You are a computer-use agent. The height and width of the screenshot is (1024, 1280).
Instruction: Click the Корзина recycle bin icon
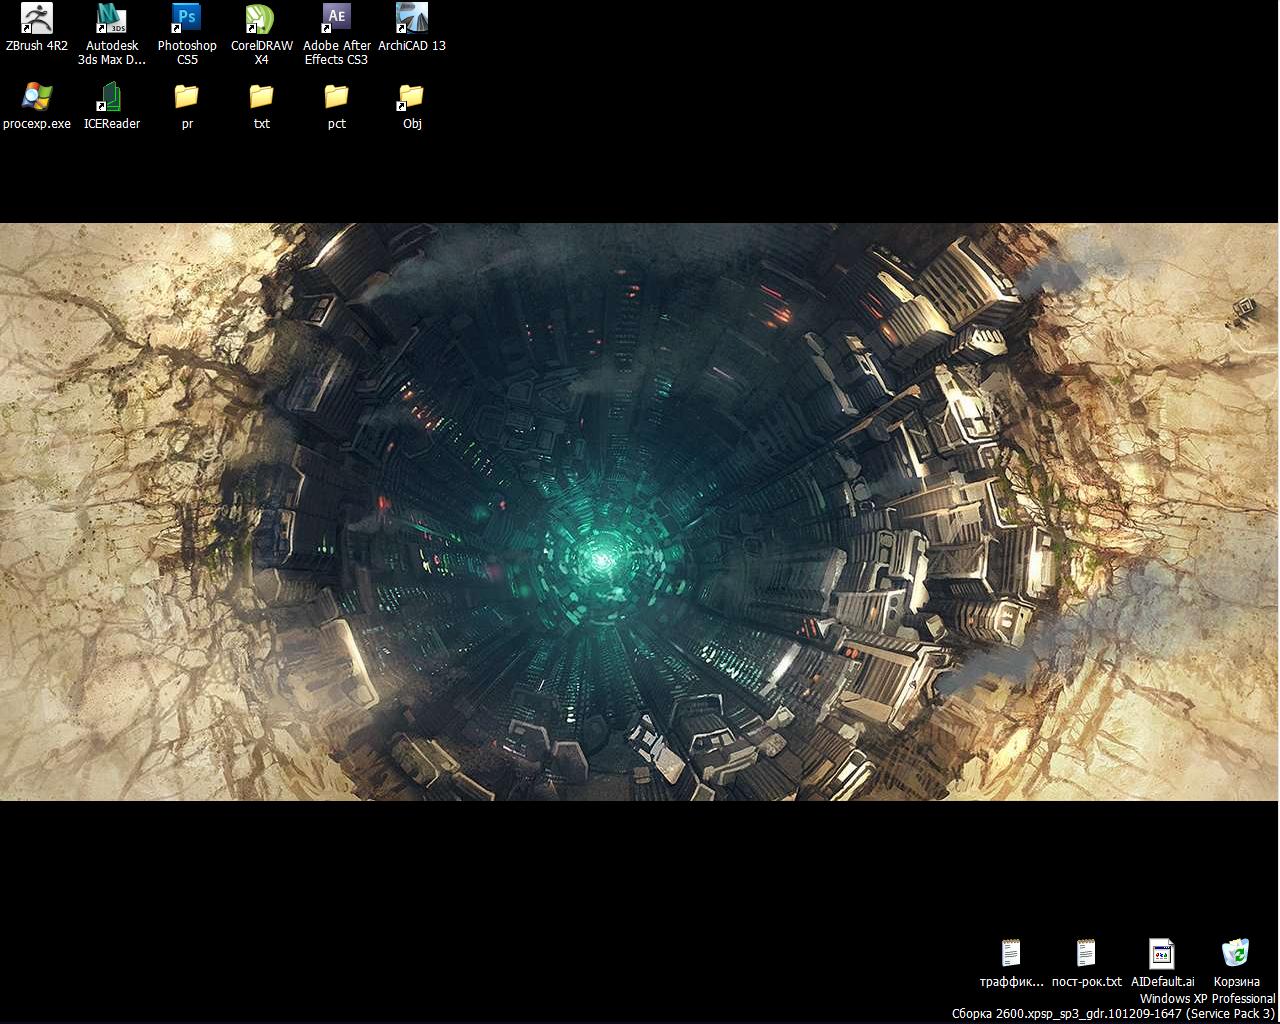pyautogui.click(x=1236, y=954)
